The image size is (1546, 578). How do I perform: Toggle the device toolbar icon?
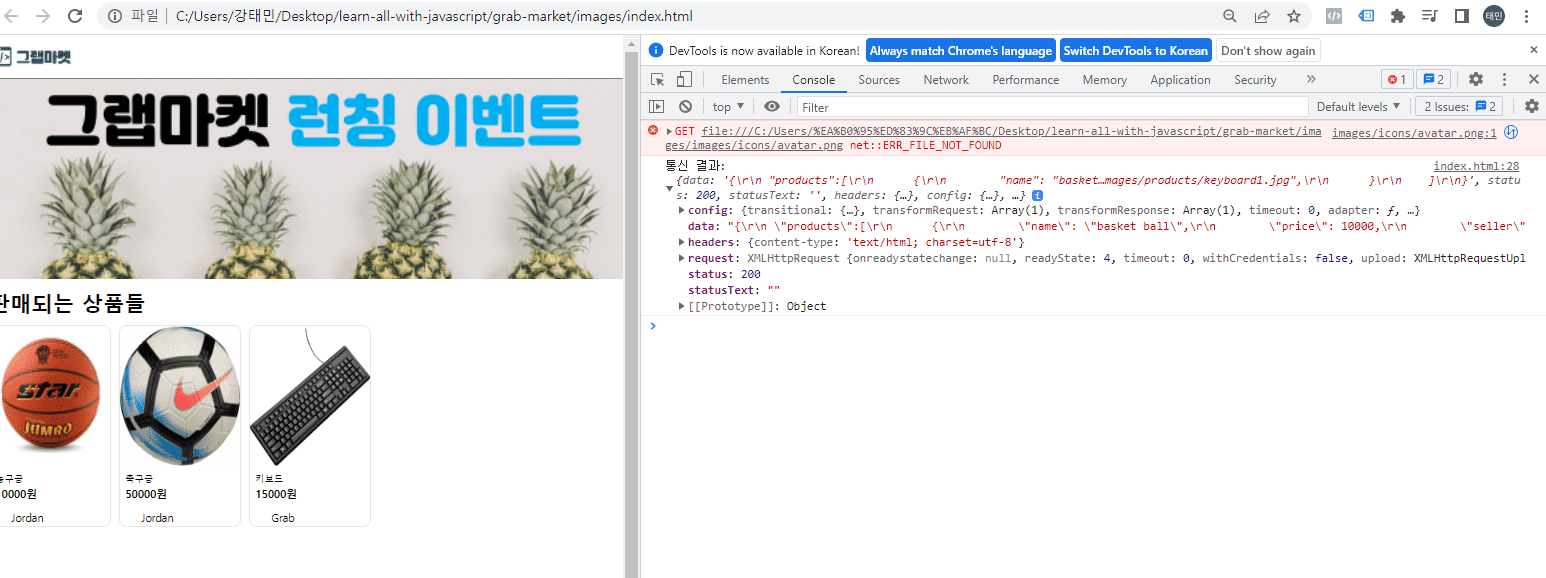pyautogui.click(x=684, y=79)
